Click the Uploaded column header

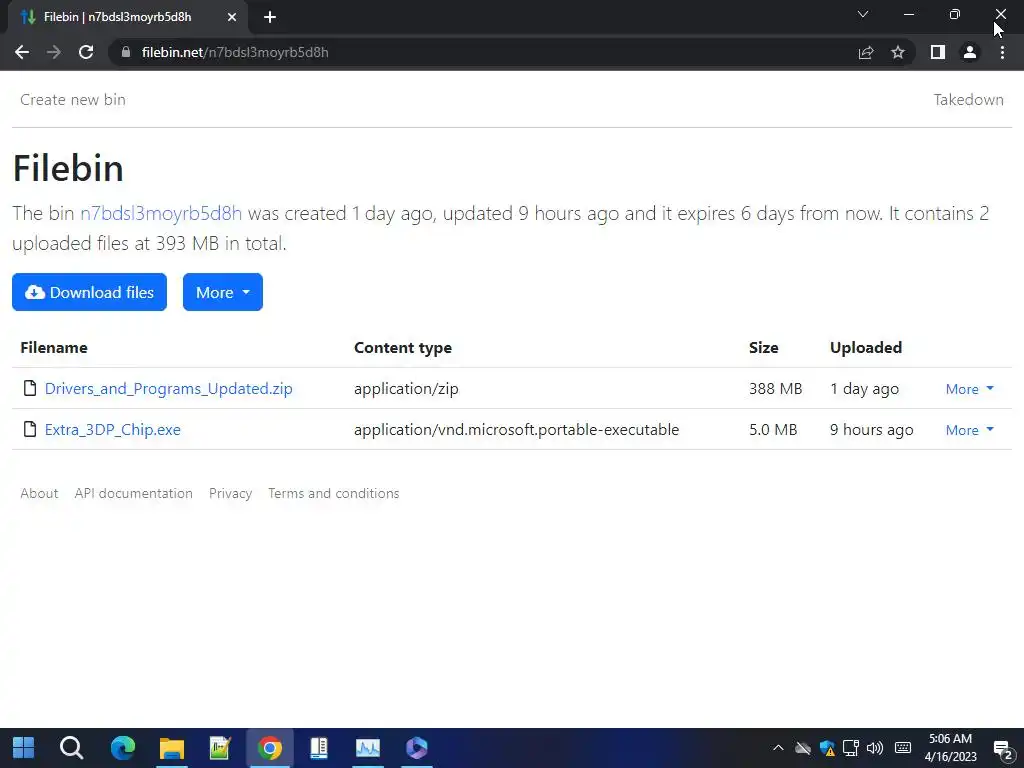[866, 347]
